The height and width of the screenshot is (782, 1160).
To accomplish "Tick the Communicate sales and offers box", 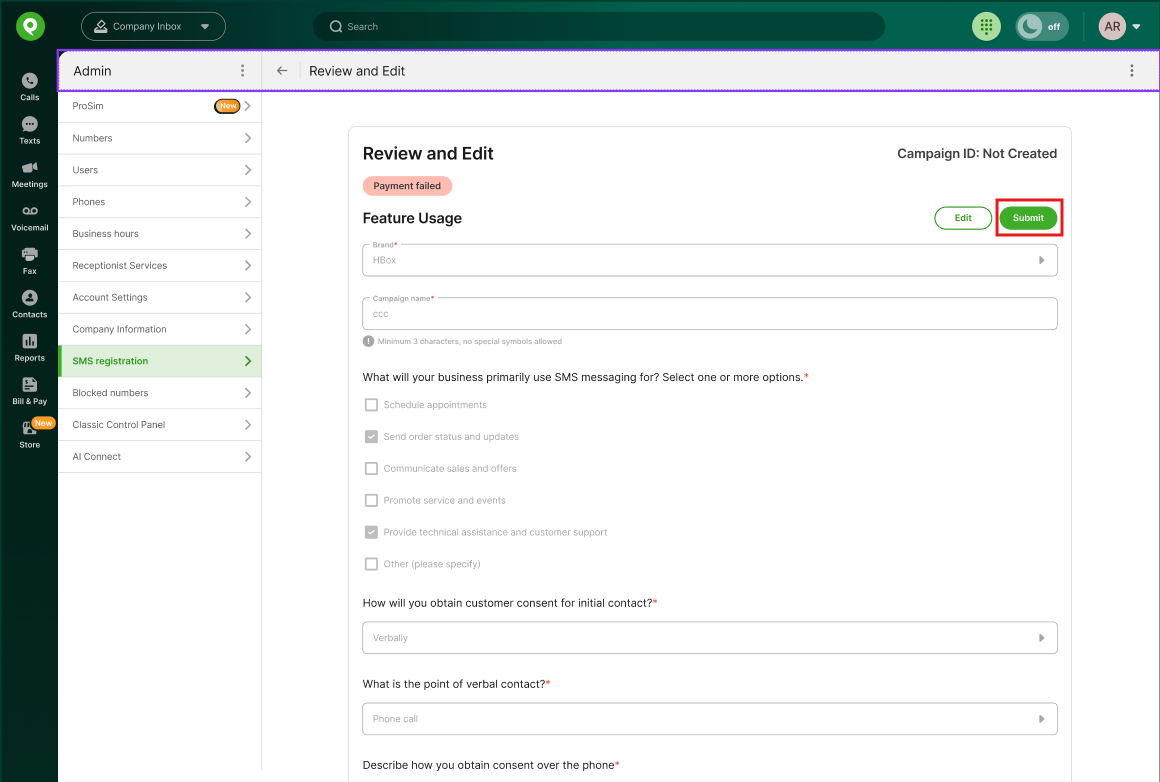I will (x=371, y=469).
